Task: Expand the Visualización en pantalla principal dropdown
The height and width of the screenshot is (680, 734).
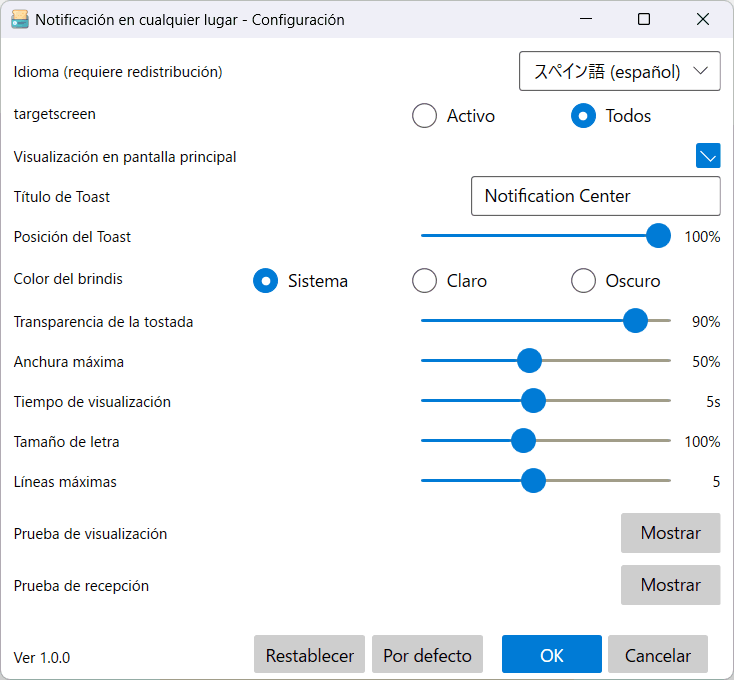Action: (708, 156)
